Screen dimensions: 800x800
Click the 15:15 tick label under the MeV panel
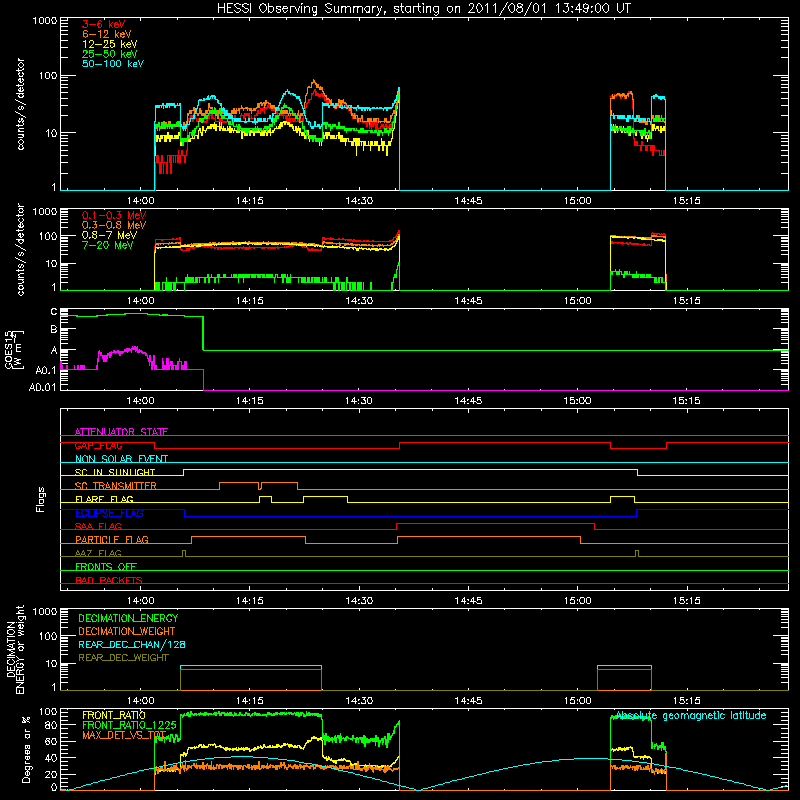tap(686, 301)
